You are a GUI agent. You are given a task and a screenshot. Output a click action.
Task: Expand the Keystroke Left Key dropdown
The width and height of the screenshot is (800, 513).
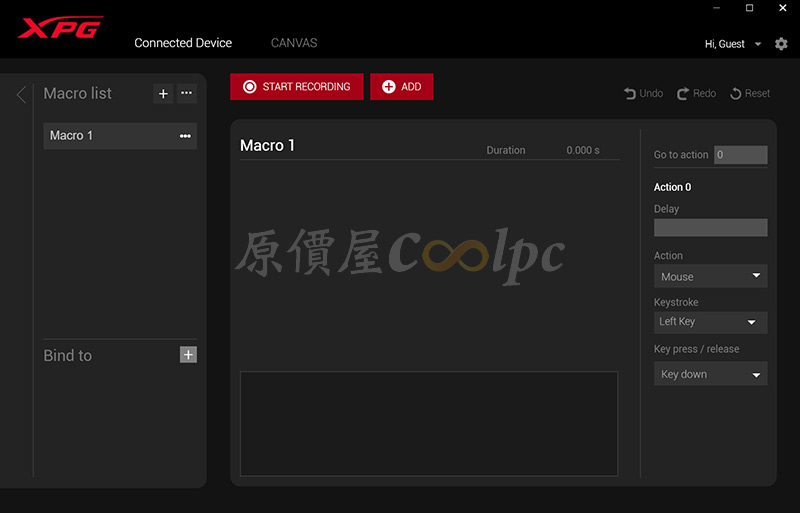click(710, 322)
